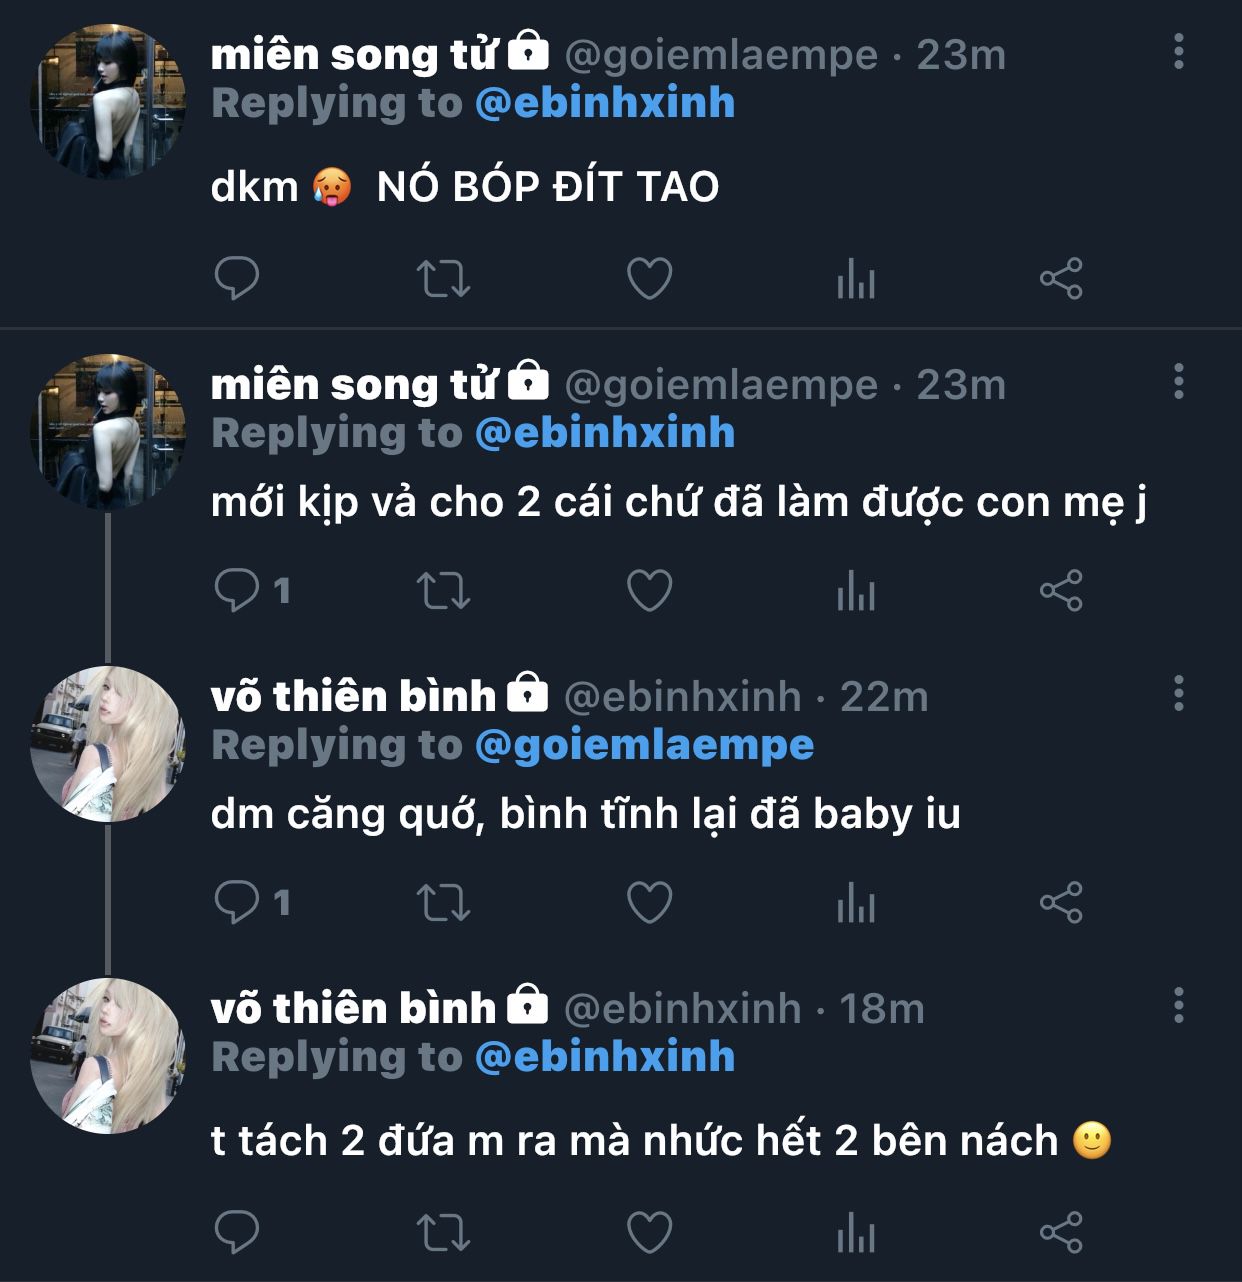This screenshot has width=1242, height=1282.
Task: Retweet the first tweet at the top
Action: point(443,278)
